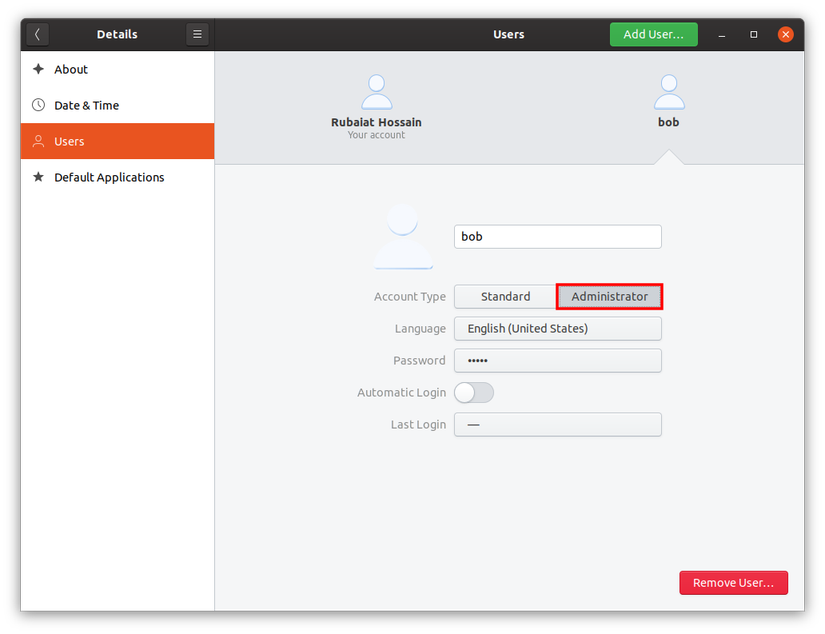Select the bob user account at the top
The image size is (825, 634).
coord(669,101)
